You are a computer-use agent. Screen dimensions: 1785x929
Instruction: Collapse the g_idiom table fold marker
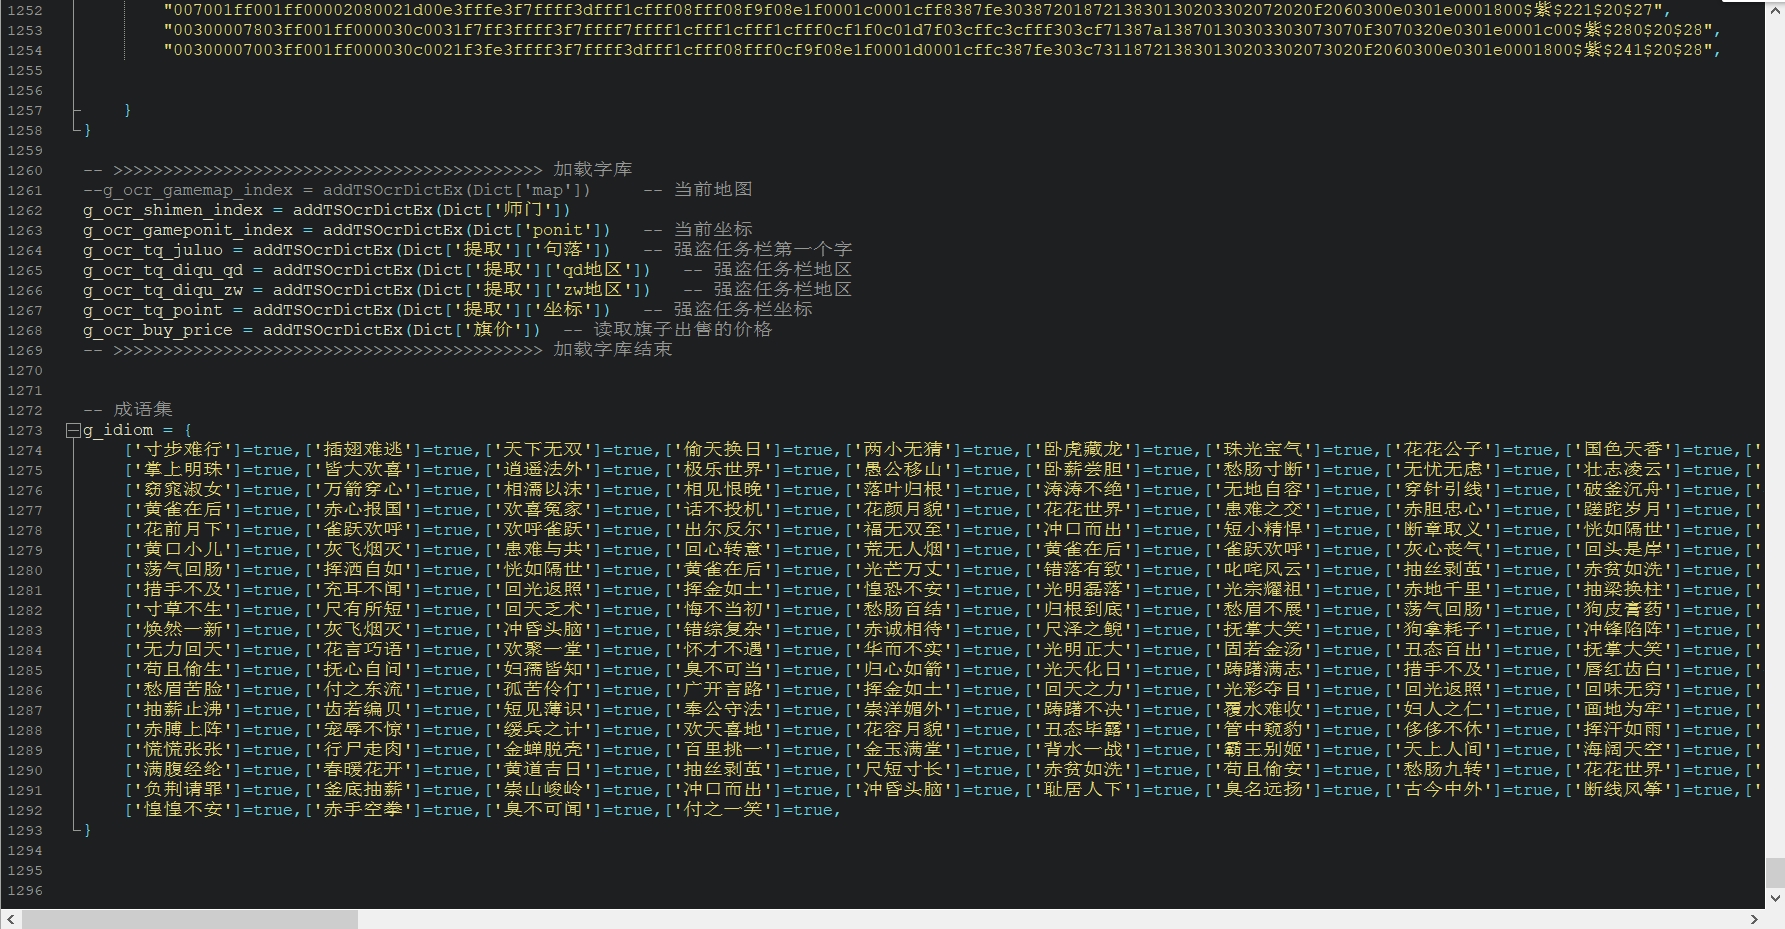pos(73,430)
